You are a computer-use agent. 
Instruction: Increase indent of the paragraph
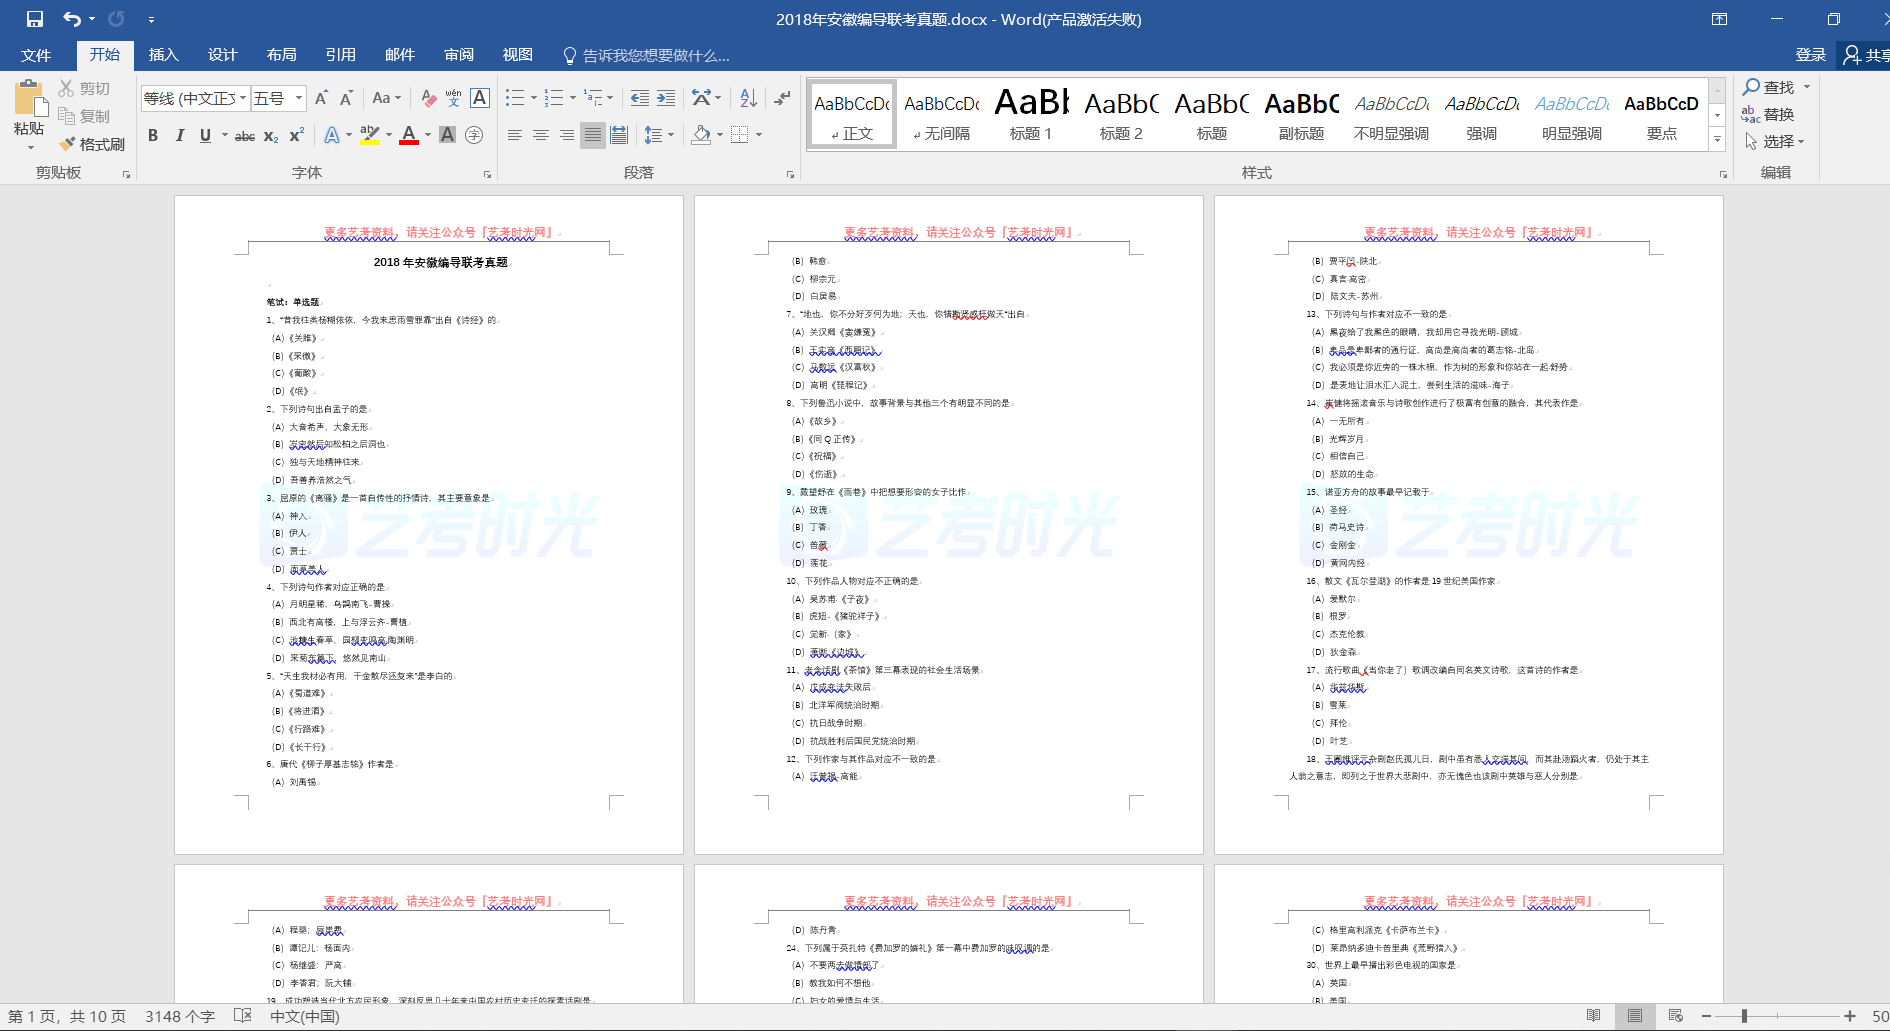tap(666, 98)
